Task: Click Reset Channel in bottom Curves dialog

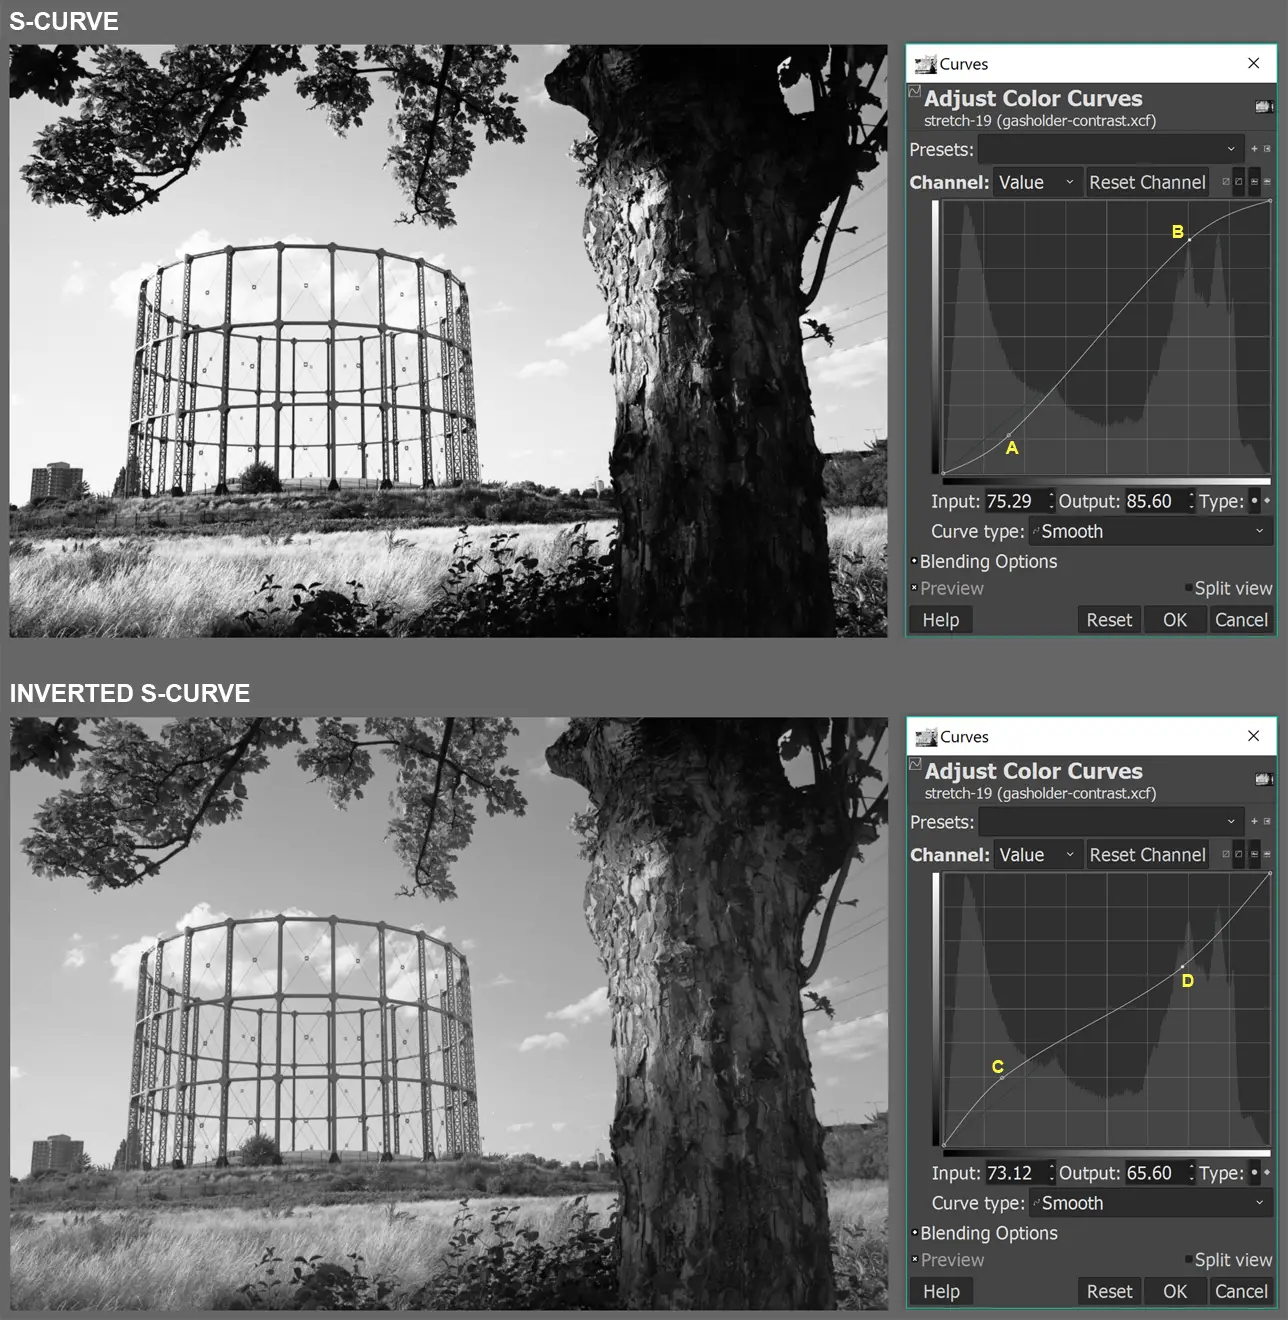Action: click(1147, 854)
